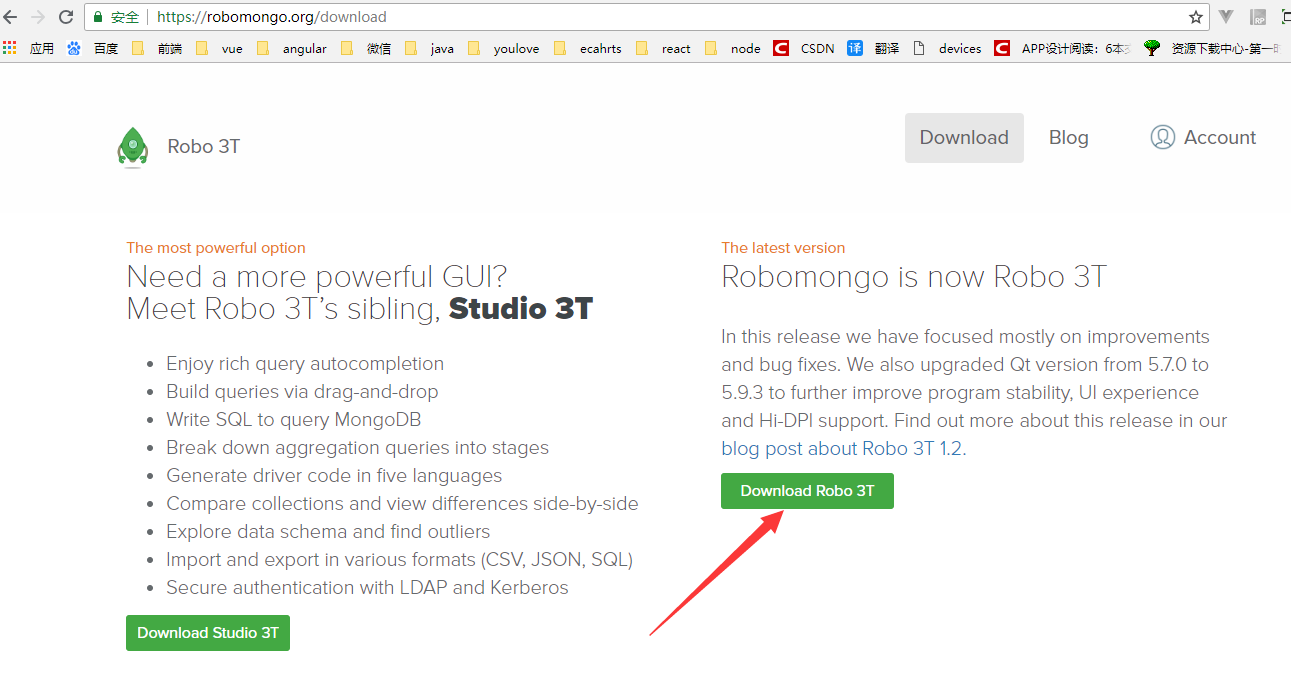Open the 应用 apps grid shortcut
The width and height of the screenshot is (1291, 698).
pyautogui.click(x=29, y=48)
